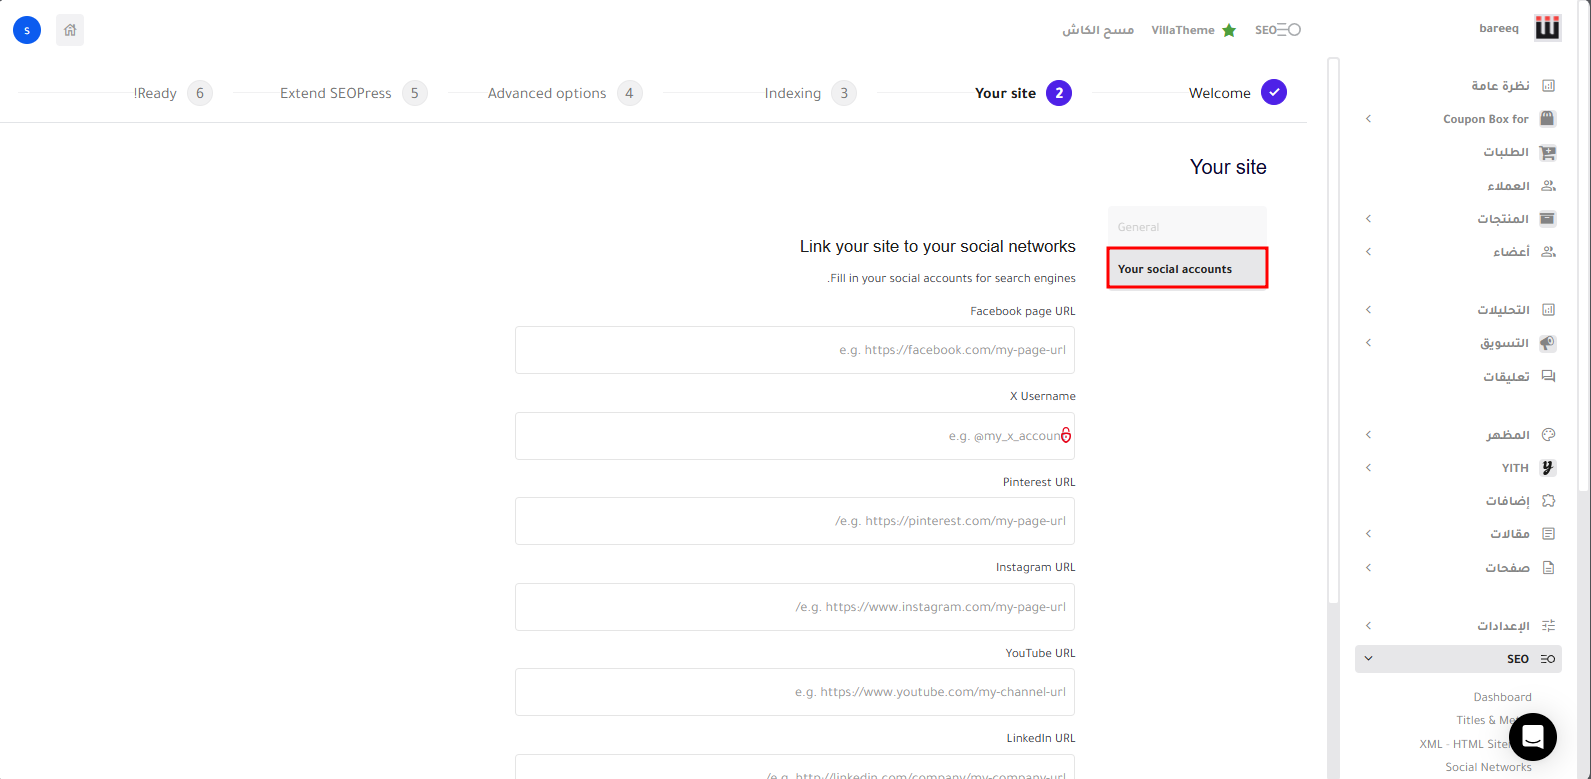Click the home icon in top bar

[70, 30]
